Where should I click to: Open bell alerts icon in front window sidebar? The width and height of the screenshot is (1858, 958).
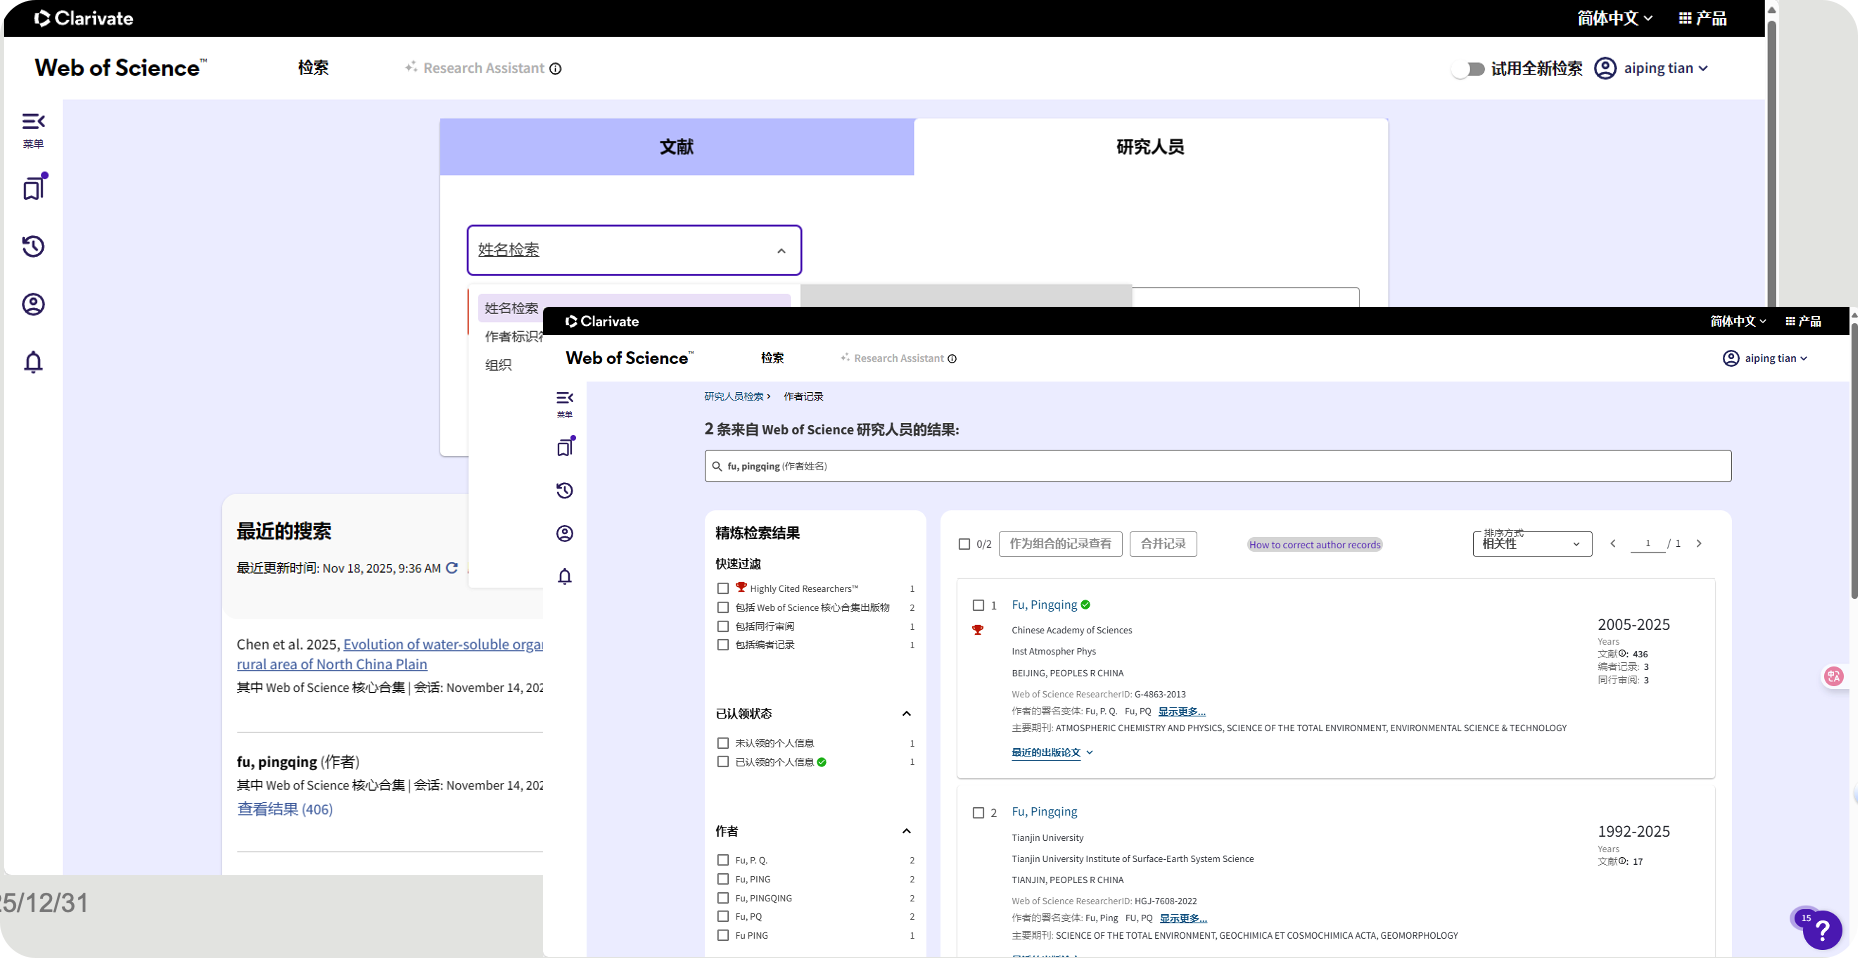pyautogui.click(x=565, y=576)
